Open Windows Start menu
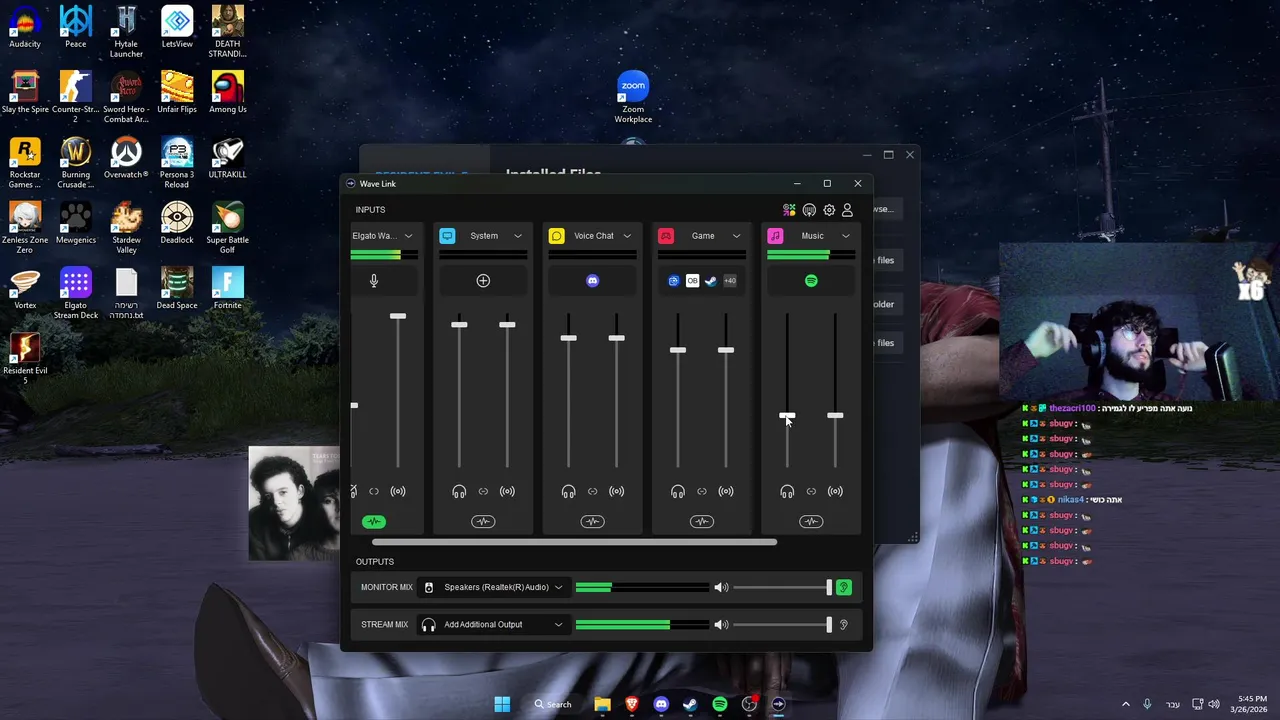The image size is (1280, 720). 502,704
